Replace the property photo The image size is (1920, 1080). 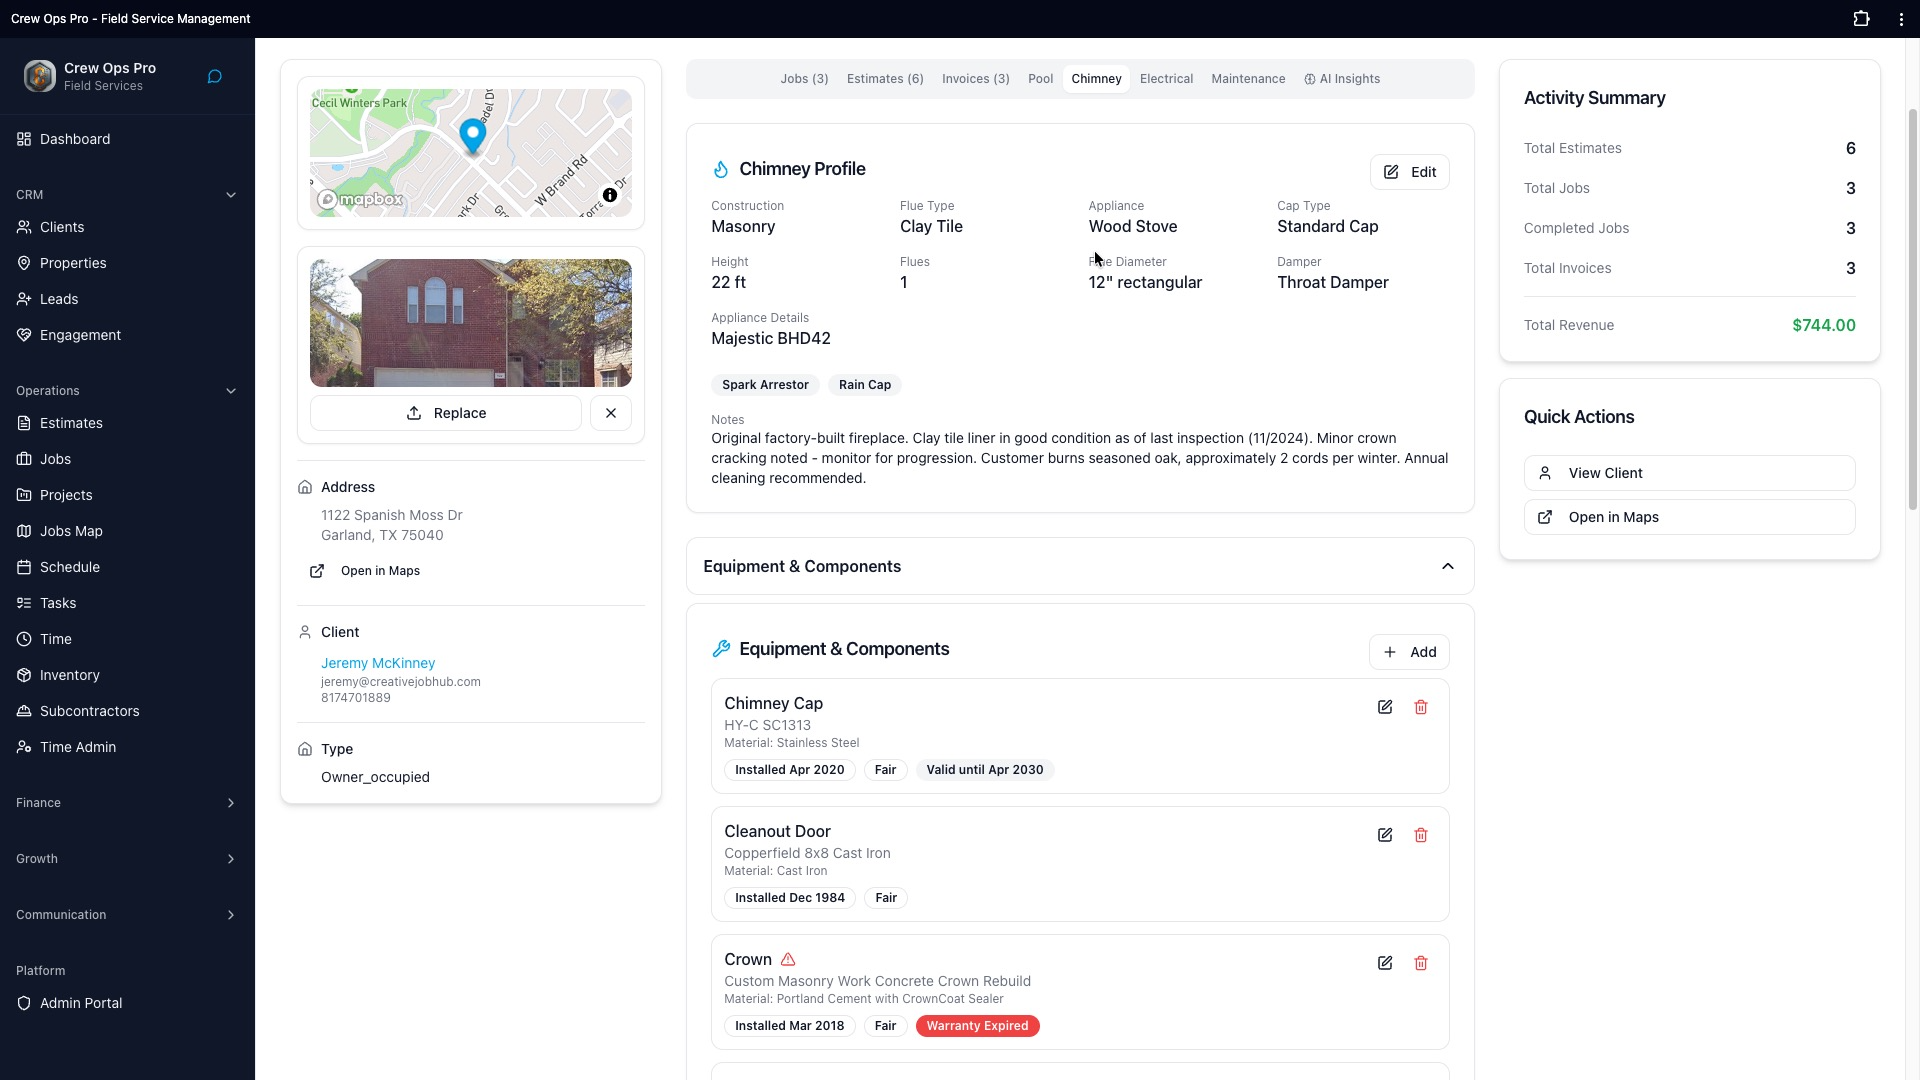[x=446, y=413]
